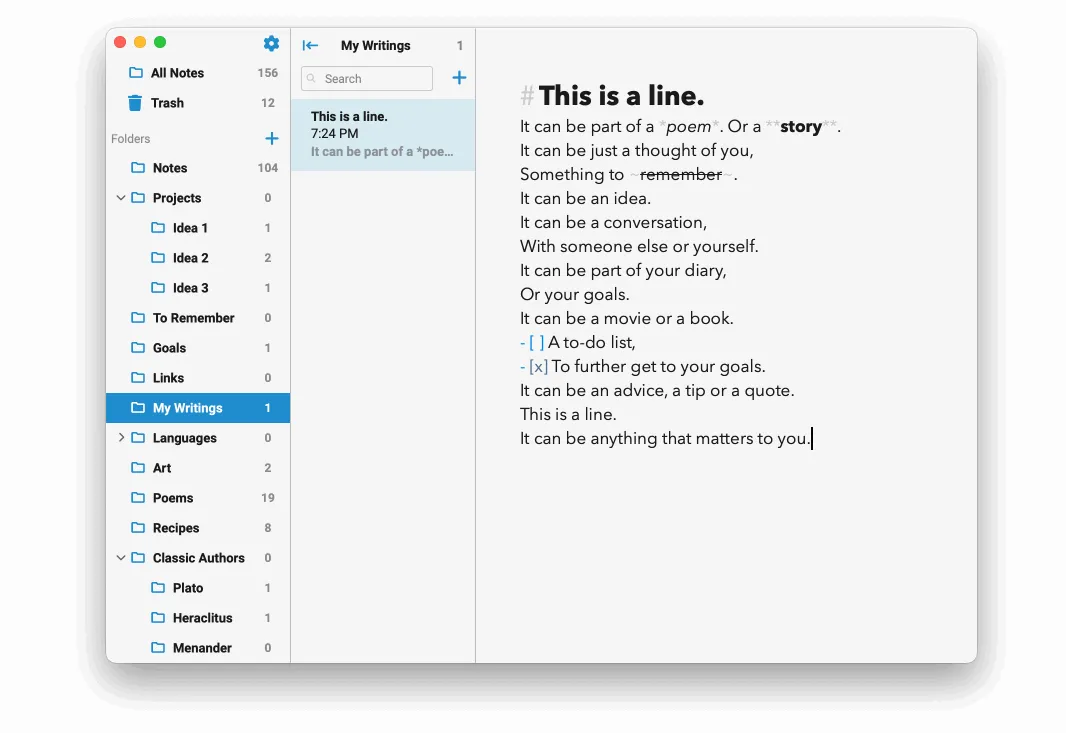
Task: Select the note titled 'This is a line.'
Action: tap(383, 135)
